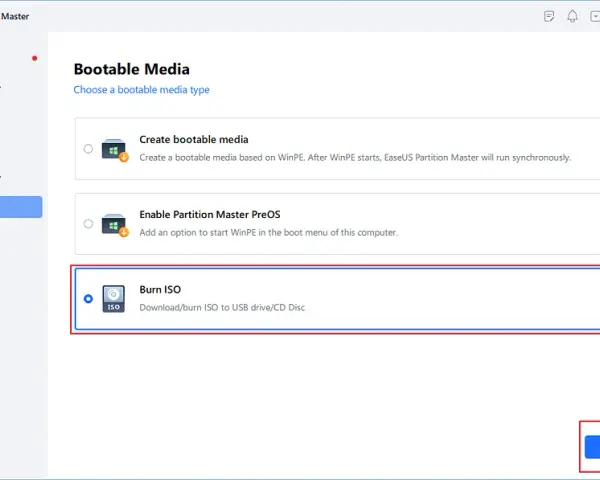Click the Enable Partition Master PreOS title
This screenshot has width=600, height=480.
coord(210,214)
